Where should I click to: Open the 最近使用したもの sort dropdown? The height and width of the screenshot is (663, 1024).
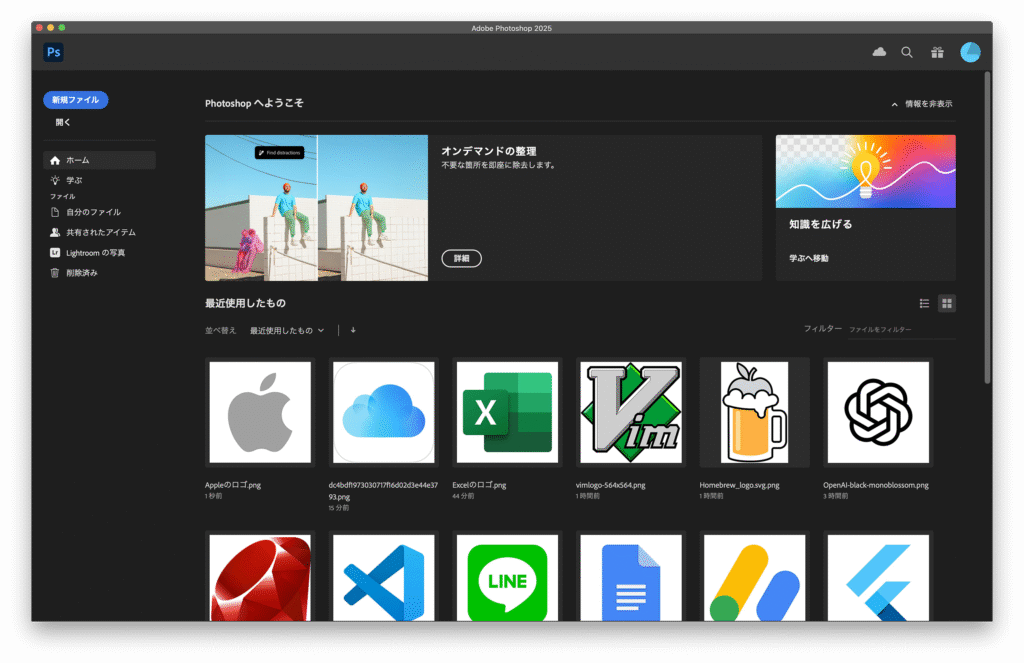coord(287,331)
